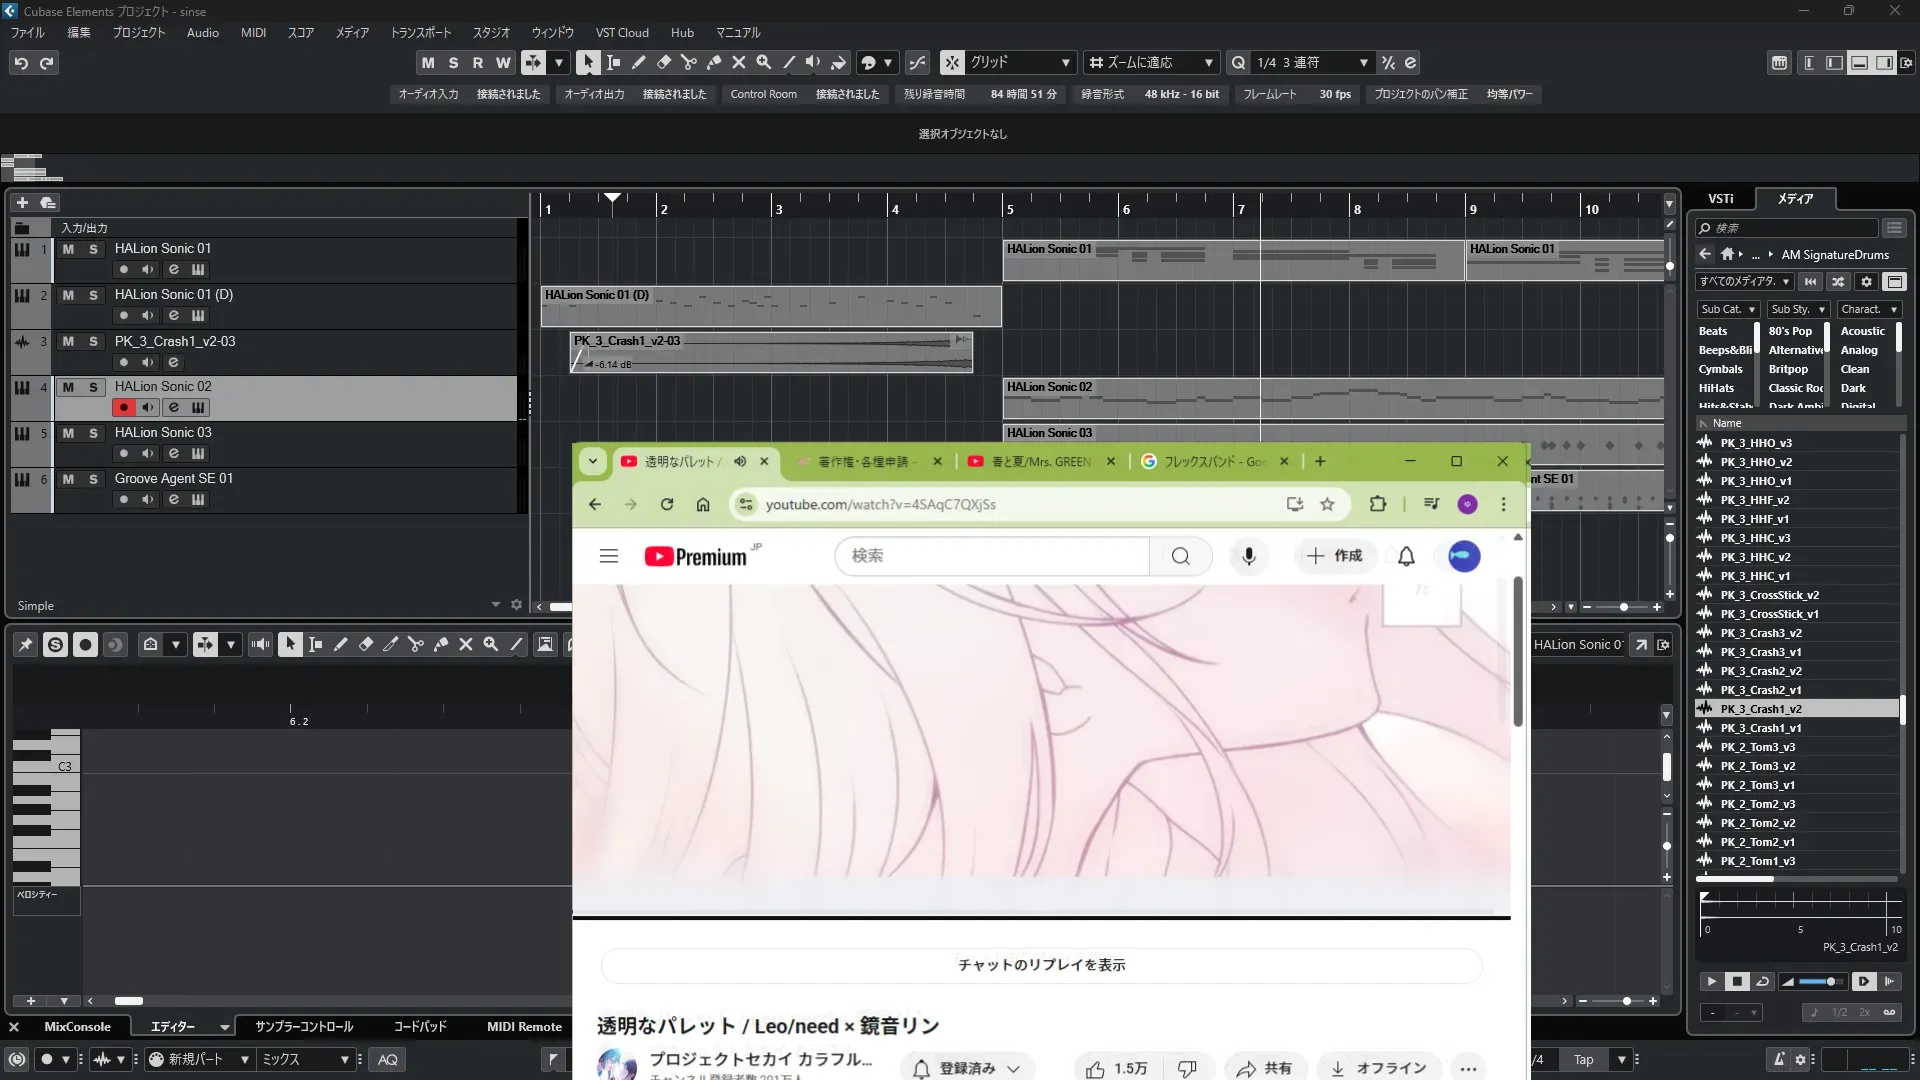Select the Scissors split tool in the top toolbar
This screenshot has width=1920, height=1080.
click(x=688, y=62)
